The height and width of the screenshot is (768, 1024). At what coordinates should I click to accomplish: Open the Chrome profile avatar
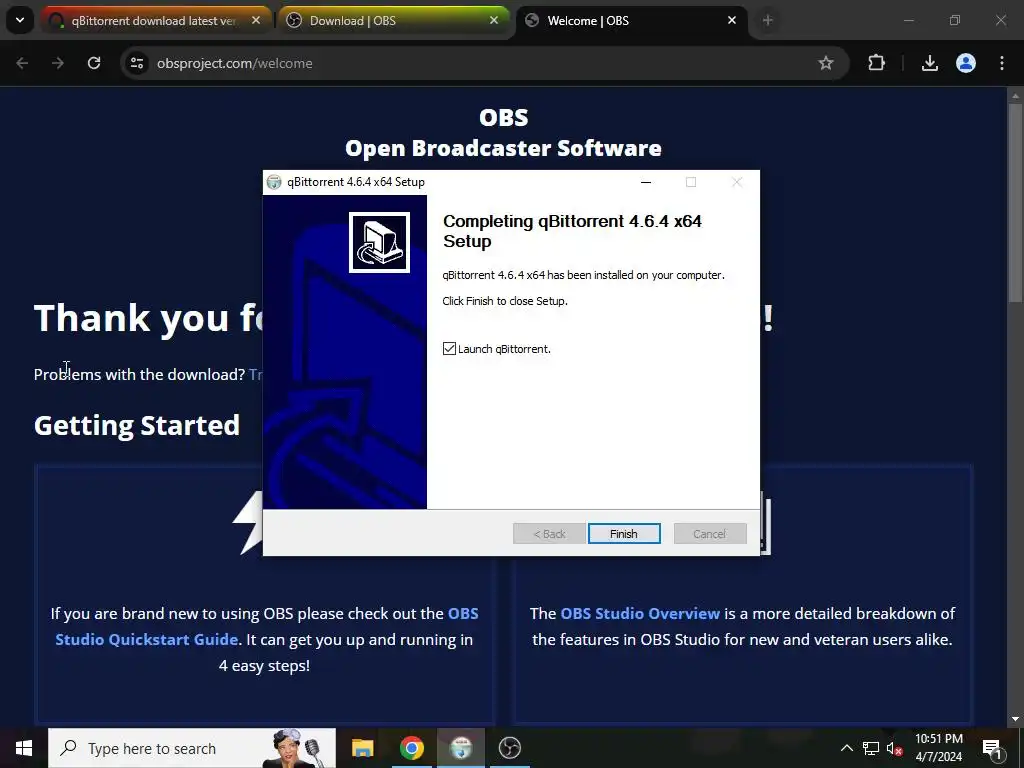pyautogui.click(x=966, y=63)
